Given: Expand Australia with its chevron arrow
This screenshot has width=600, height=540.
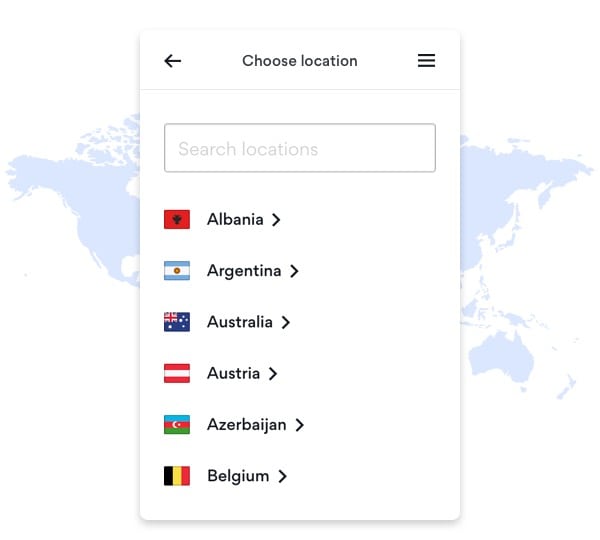Looking at the screenshot, I should [285, 322].
